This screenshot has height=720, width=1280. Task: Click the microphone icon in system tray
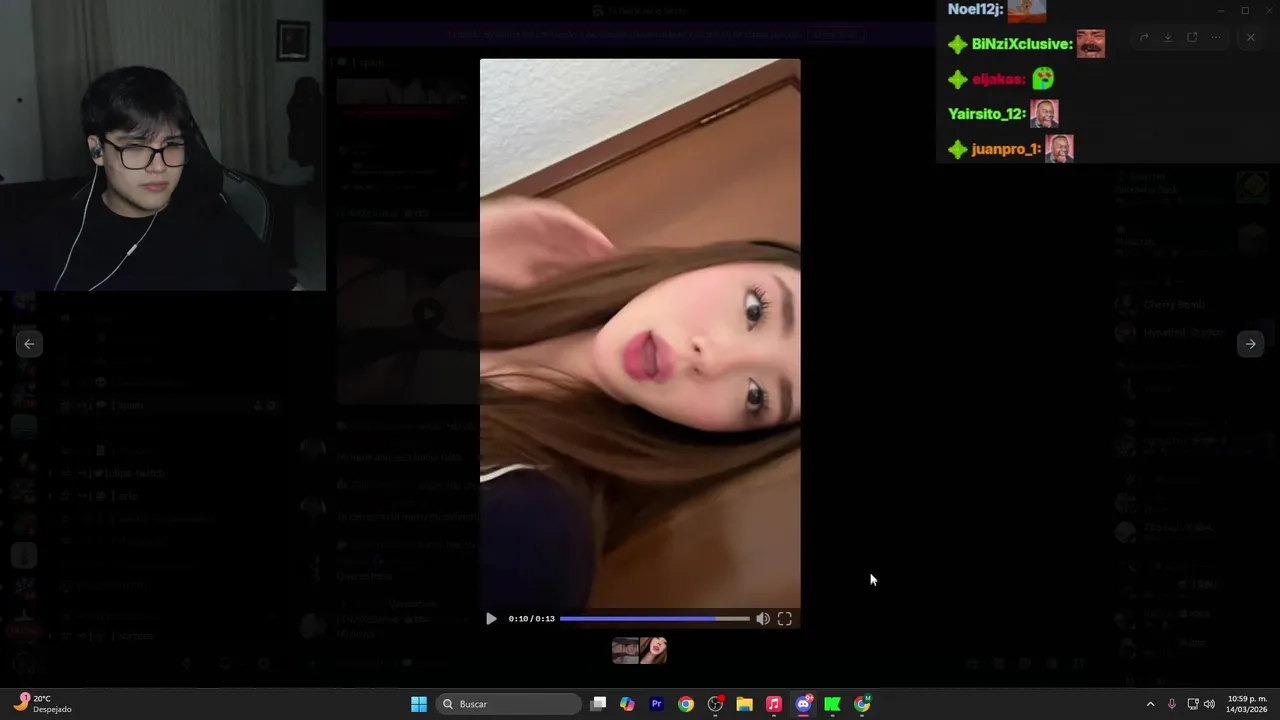tap(1171, 704)
